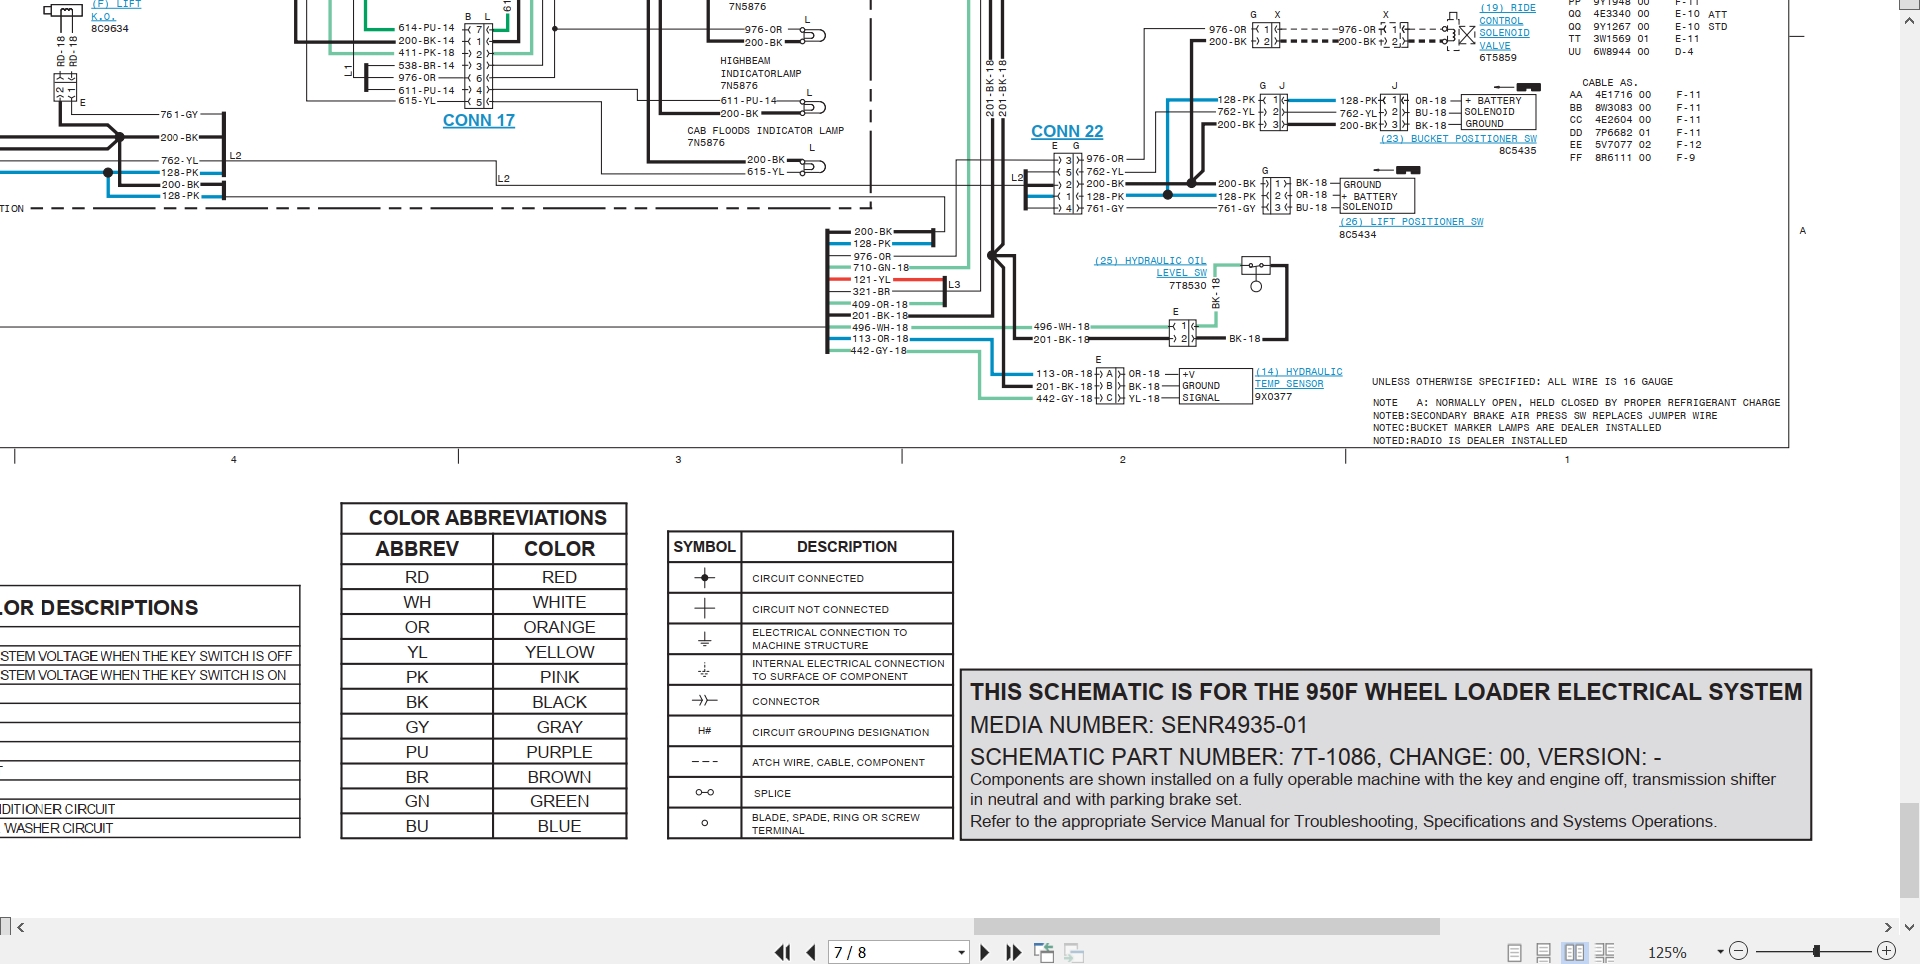Open the CONN 17 link
The height and width of the screenshot is (964, 1920).
tap(479, 121)
